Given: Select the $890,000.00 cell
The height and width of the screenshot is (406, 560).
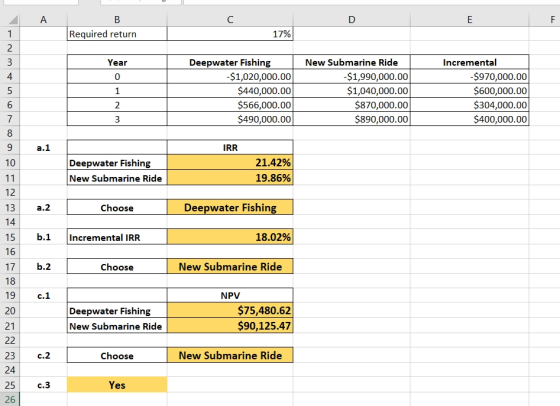Looking at the screenshot, I should (x=351, y=119).
